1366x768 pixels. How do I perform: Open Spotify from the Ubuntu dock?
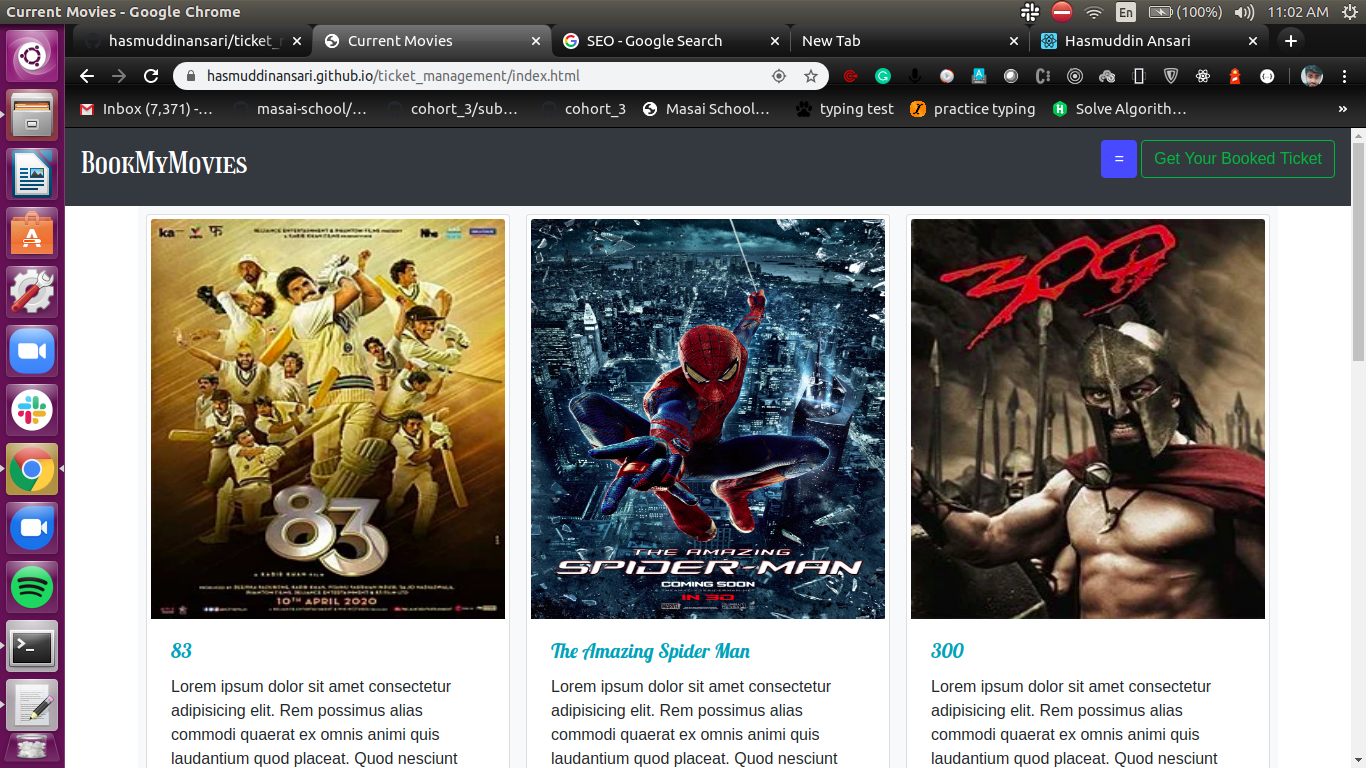[32, 587]
